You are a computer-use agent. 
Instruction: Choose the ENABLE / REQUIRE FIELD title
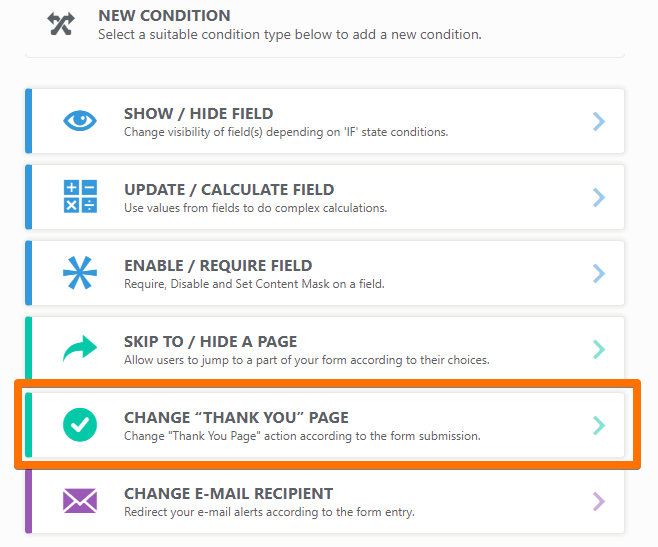click(218, 266)
